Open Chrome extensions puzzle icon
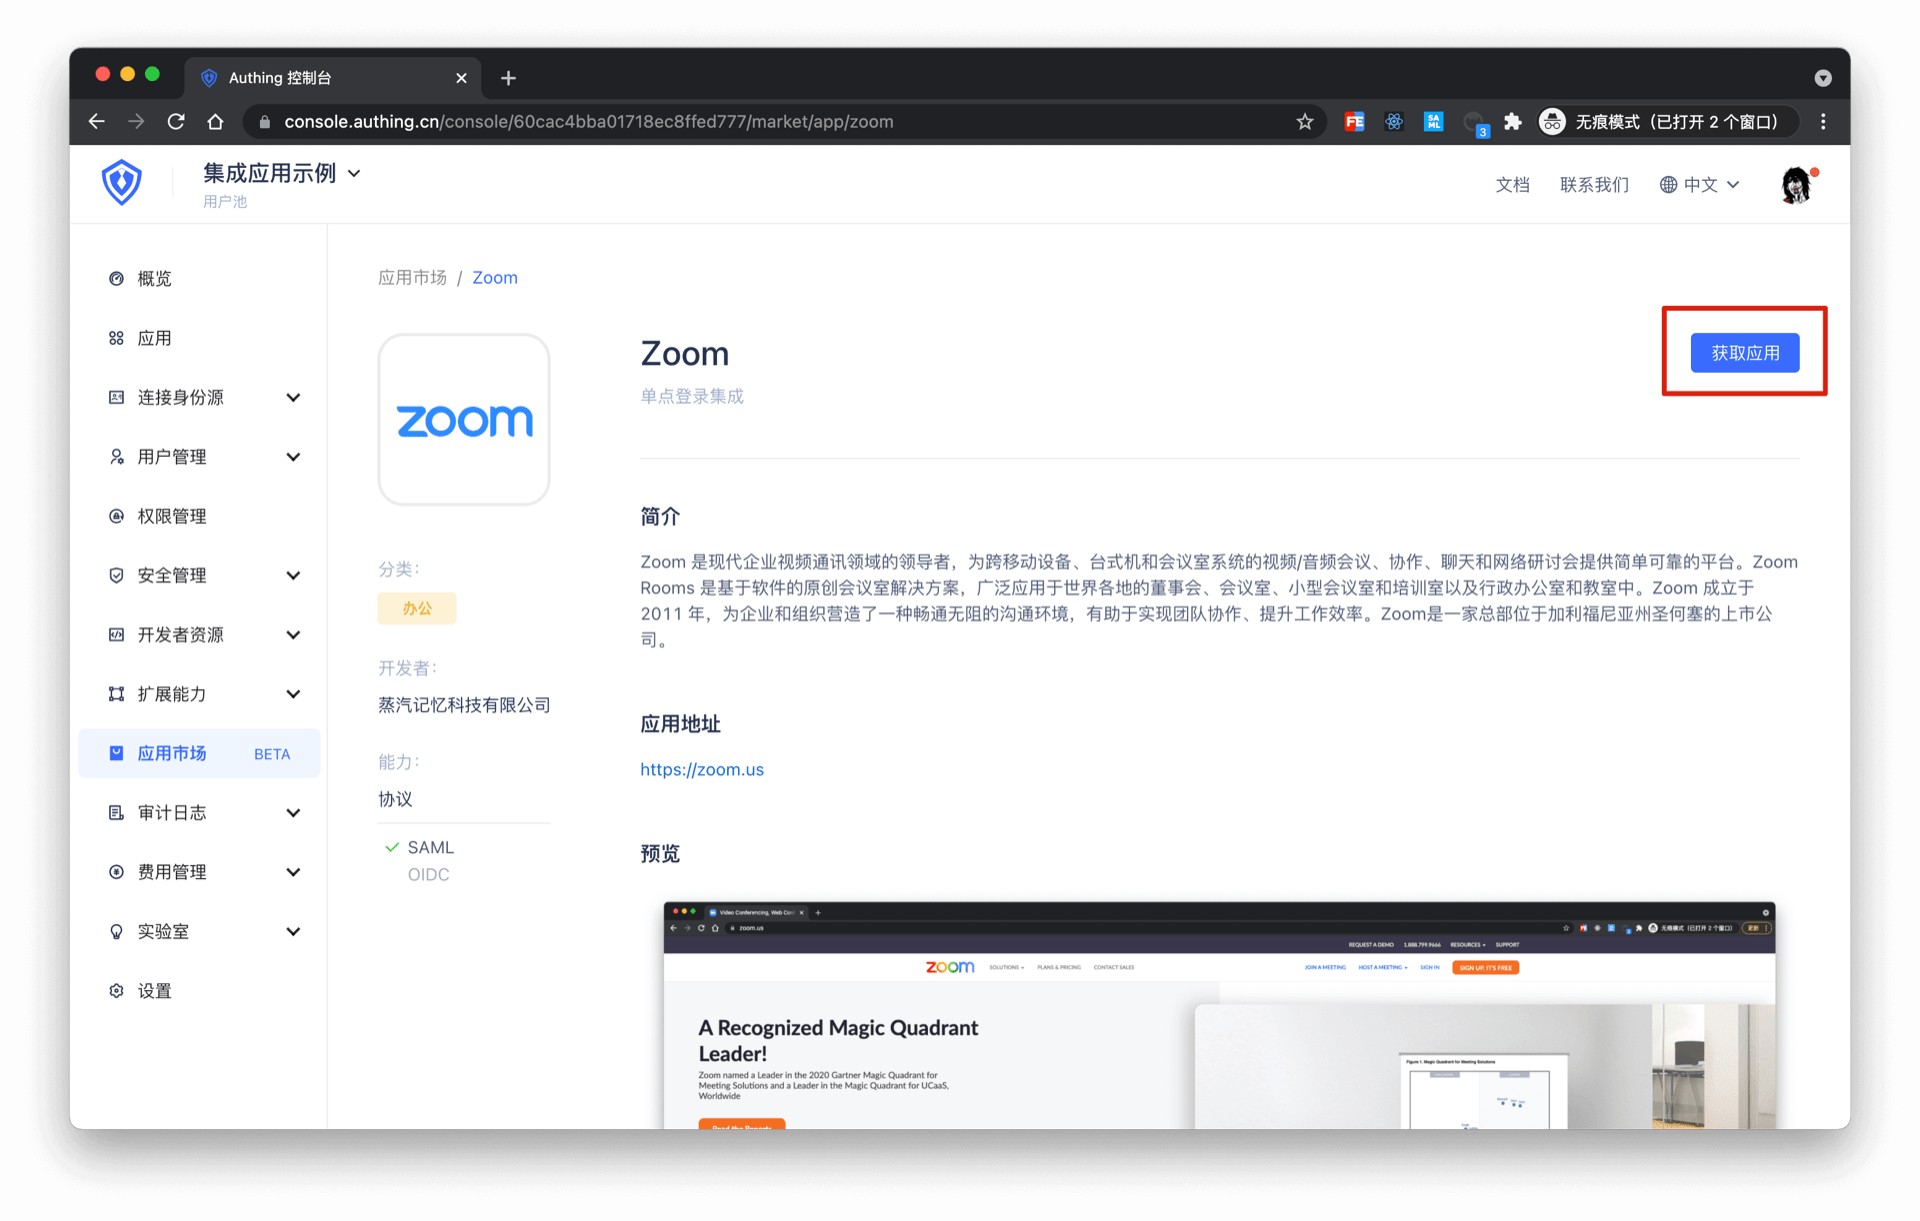 1513,122
